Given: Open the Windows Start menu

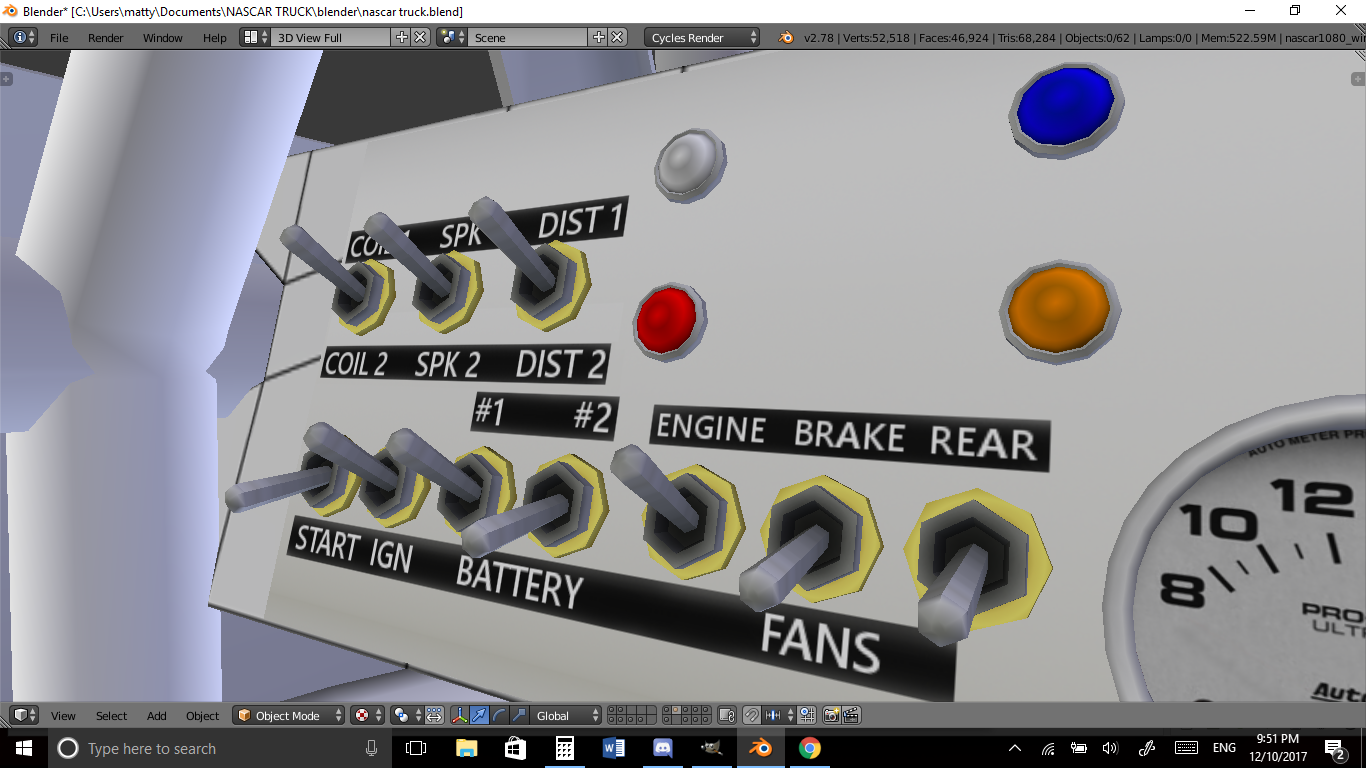Looking at the screenshot, I should (x=23, y=748).
